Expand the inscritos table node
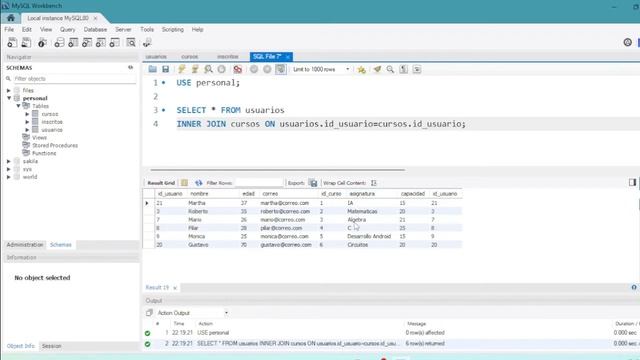The height and width of the screenshot is (360, 640). click(27, 122)
